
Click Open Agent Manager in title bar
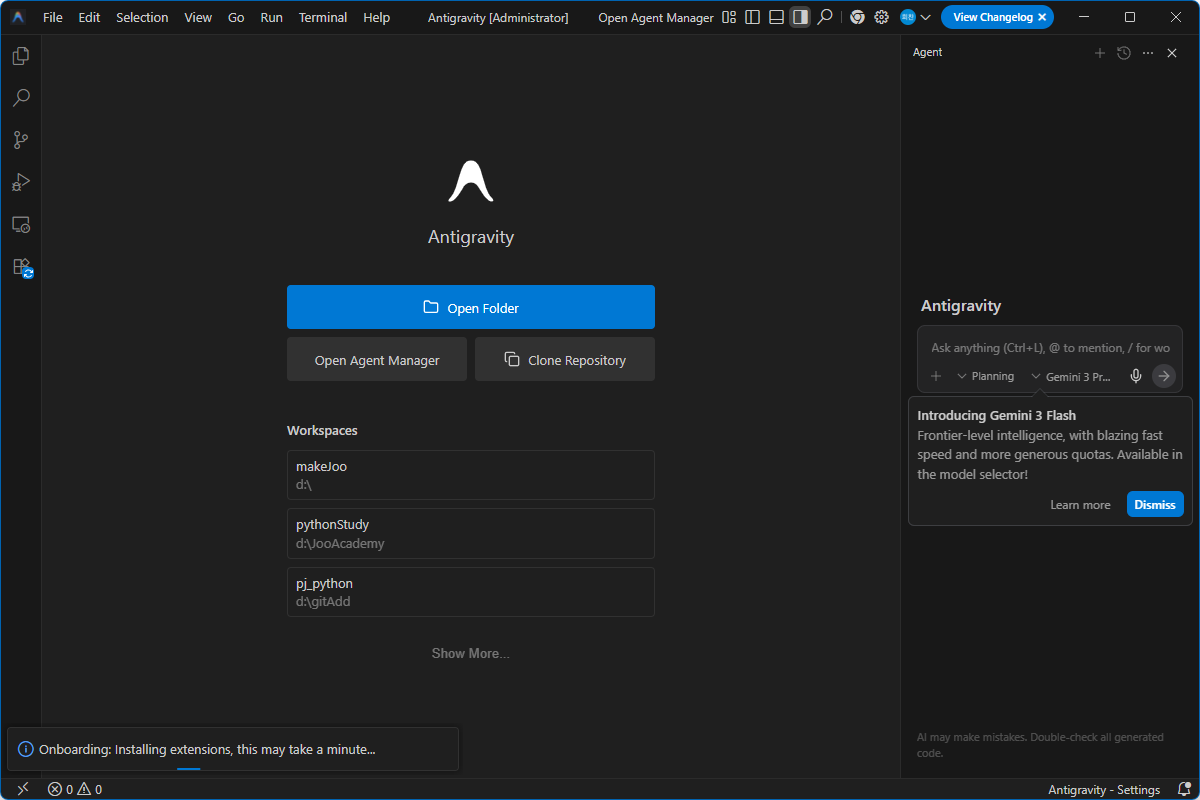[x=656, y=17]
